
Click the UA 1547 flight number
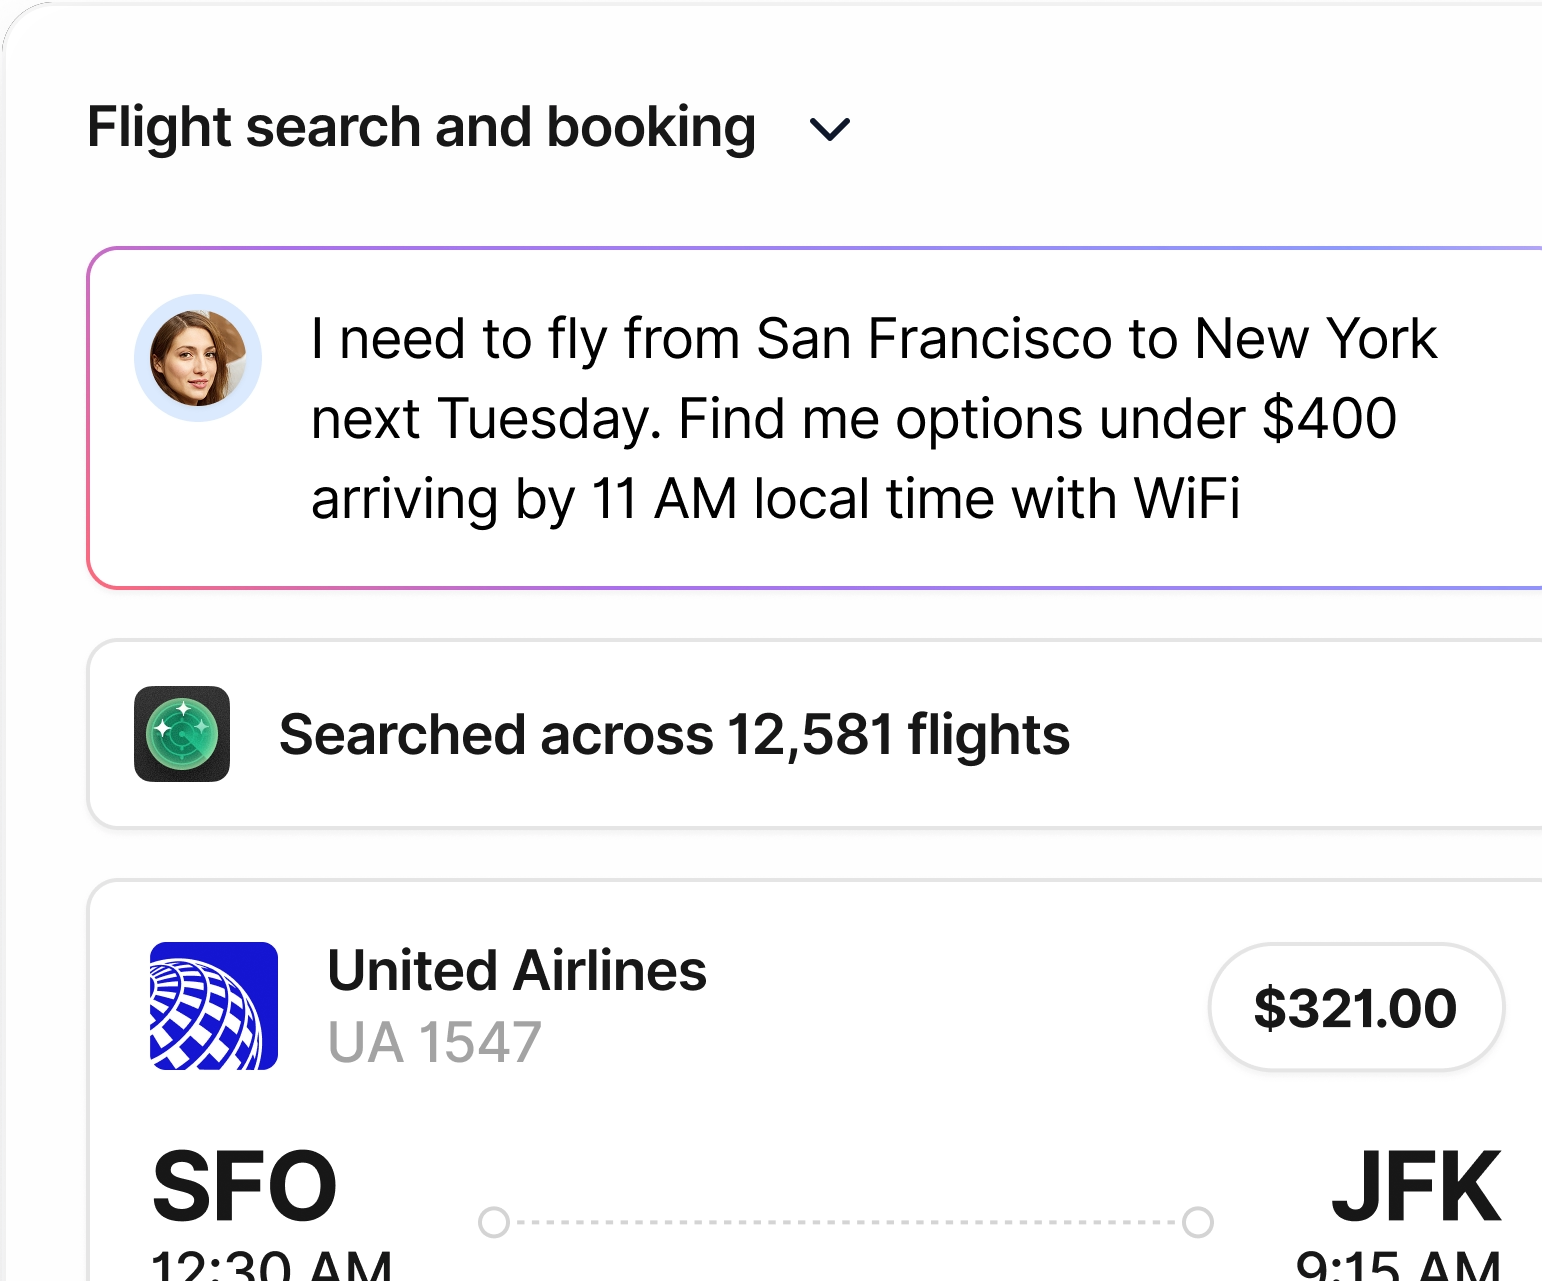tap(435, 1042)
